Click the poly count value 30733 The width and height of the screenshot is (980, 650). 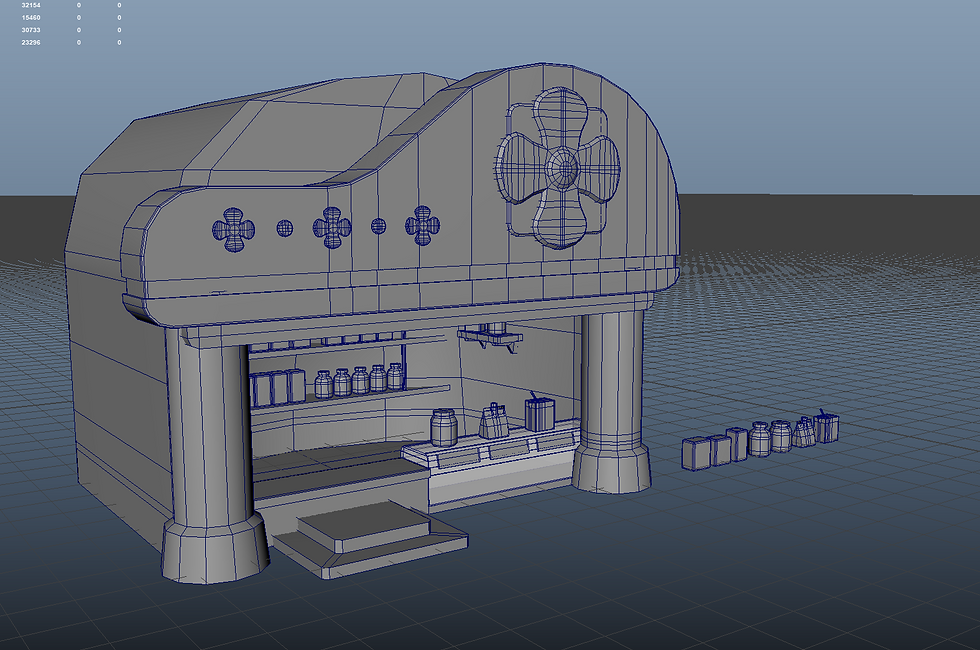[31, 30]
